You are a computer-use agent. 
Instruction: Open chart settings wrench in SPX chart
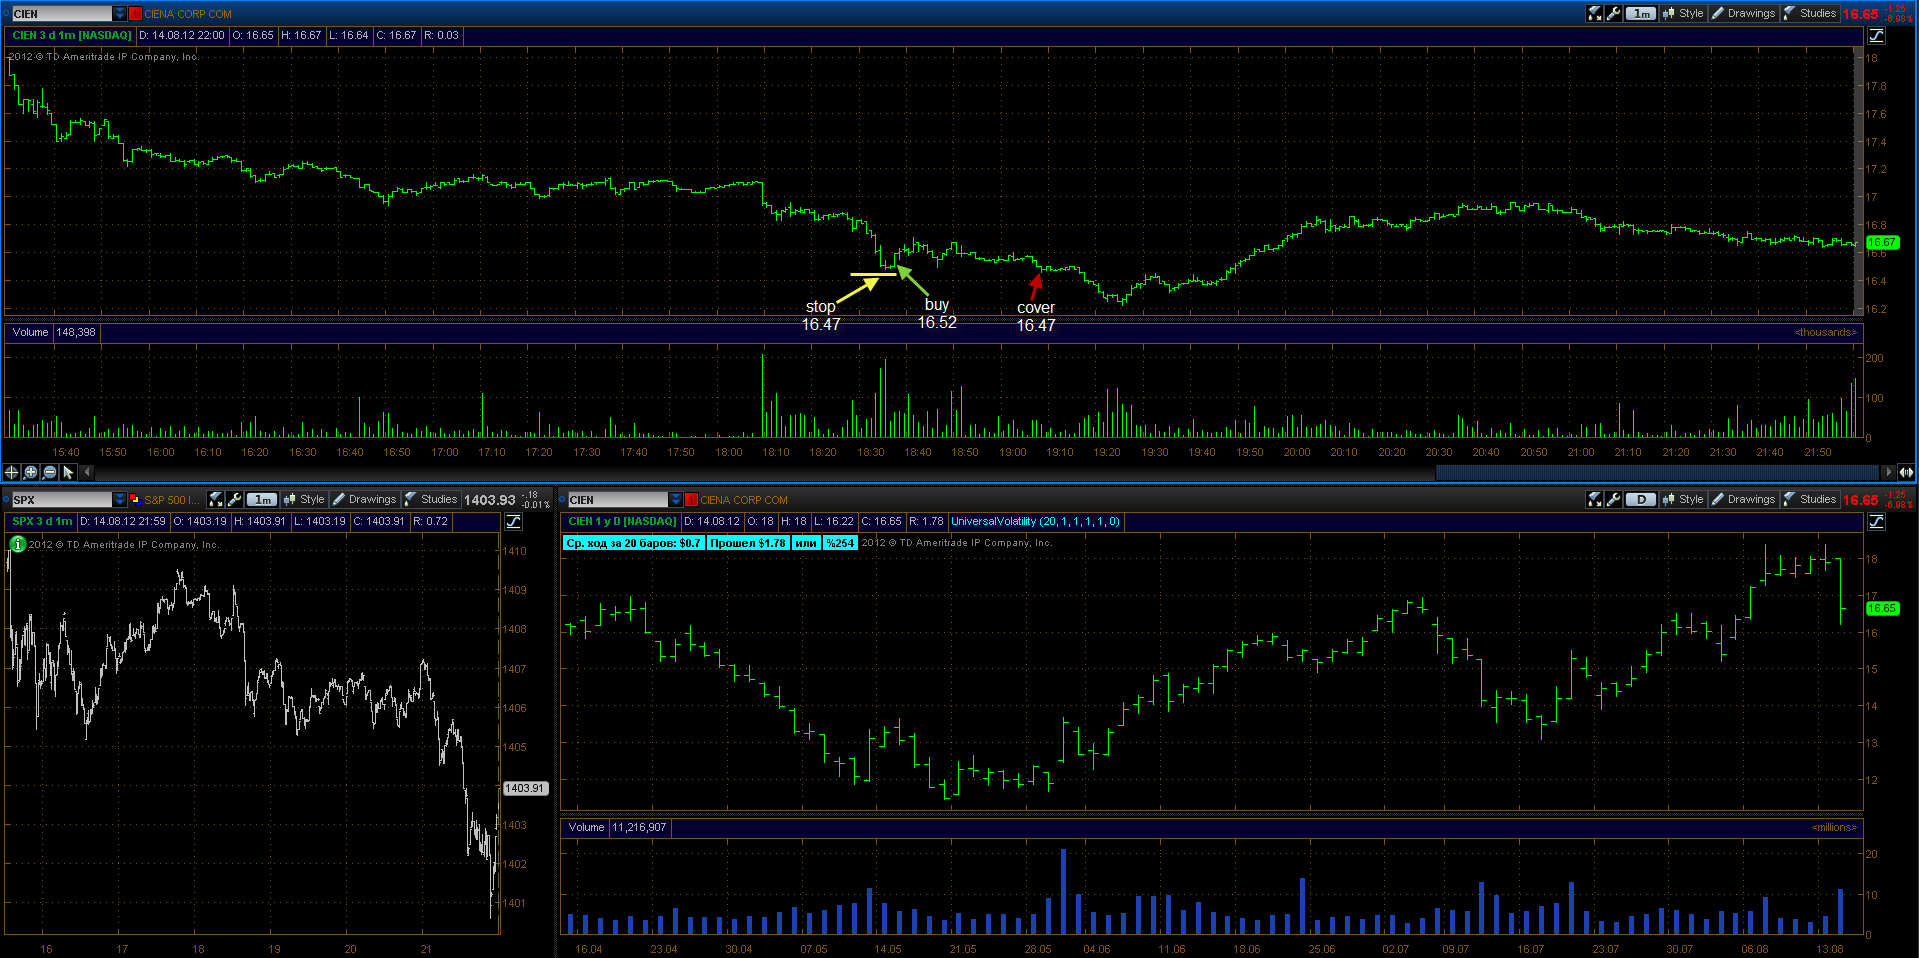(235, 499)
